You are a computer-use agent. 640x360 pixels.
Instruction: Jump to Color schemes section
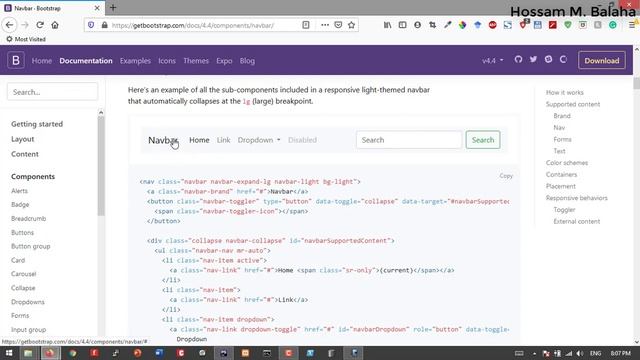point(567,163)
